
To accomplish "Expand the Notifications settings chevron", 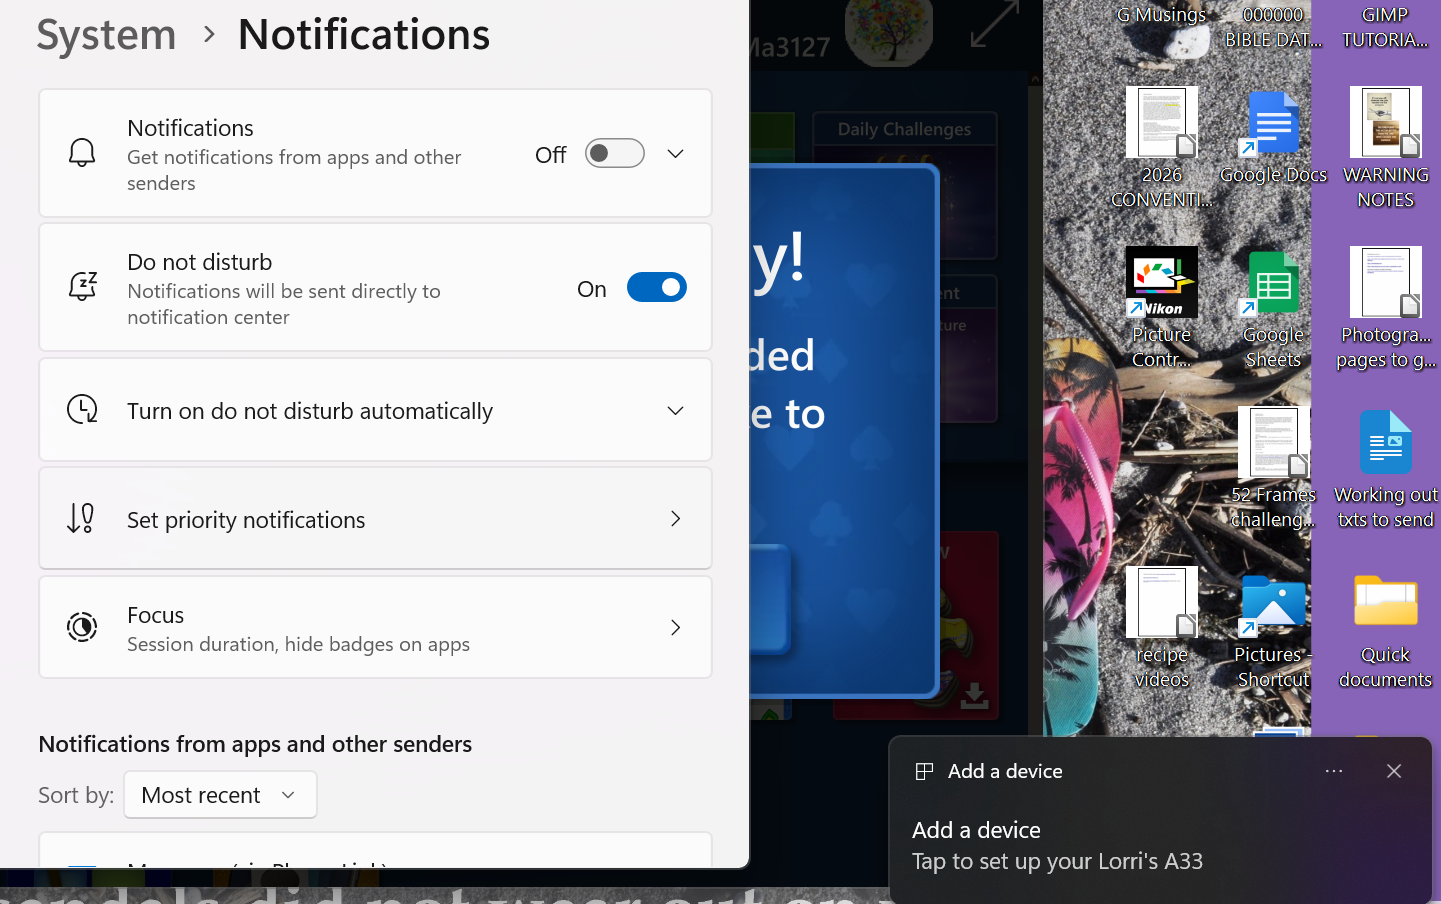I will [x=675, y=153].
